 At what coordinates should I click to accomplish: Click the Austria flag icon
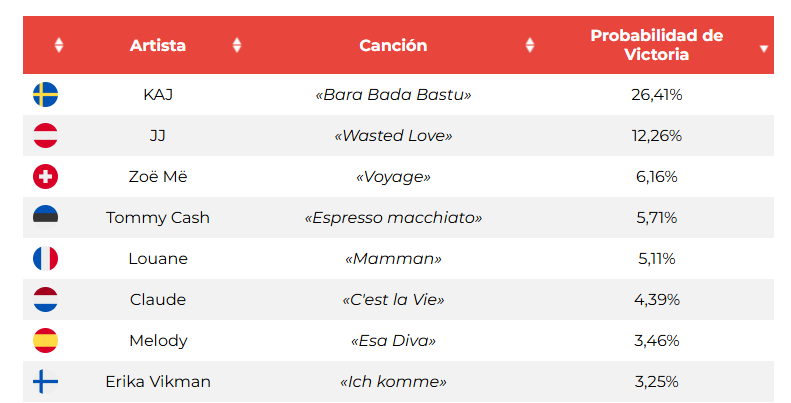(x=45, y=135)
